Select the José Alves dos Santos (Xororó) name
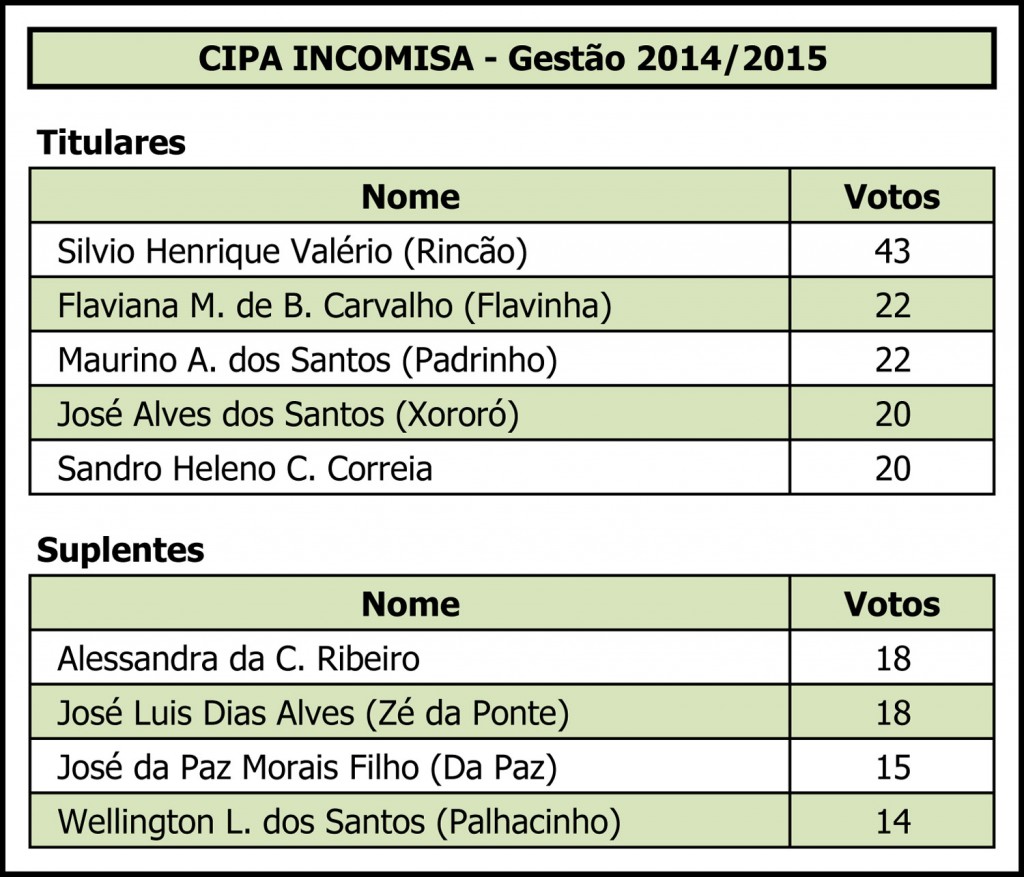The height and width of the screenshot is (877, 1024). tap(288, 413)
